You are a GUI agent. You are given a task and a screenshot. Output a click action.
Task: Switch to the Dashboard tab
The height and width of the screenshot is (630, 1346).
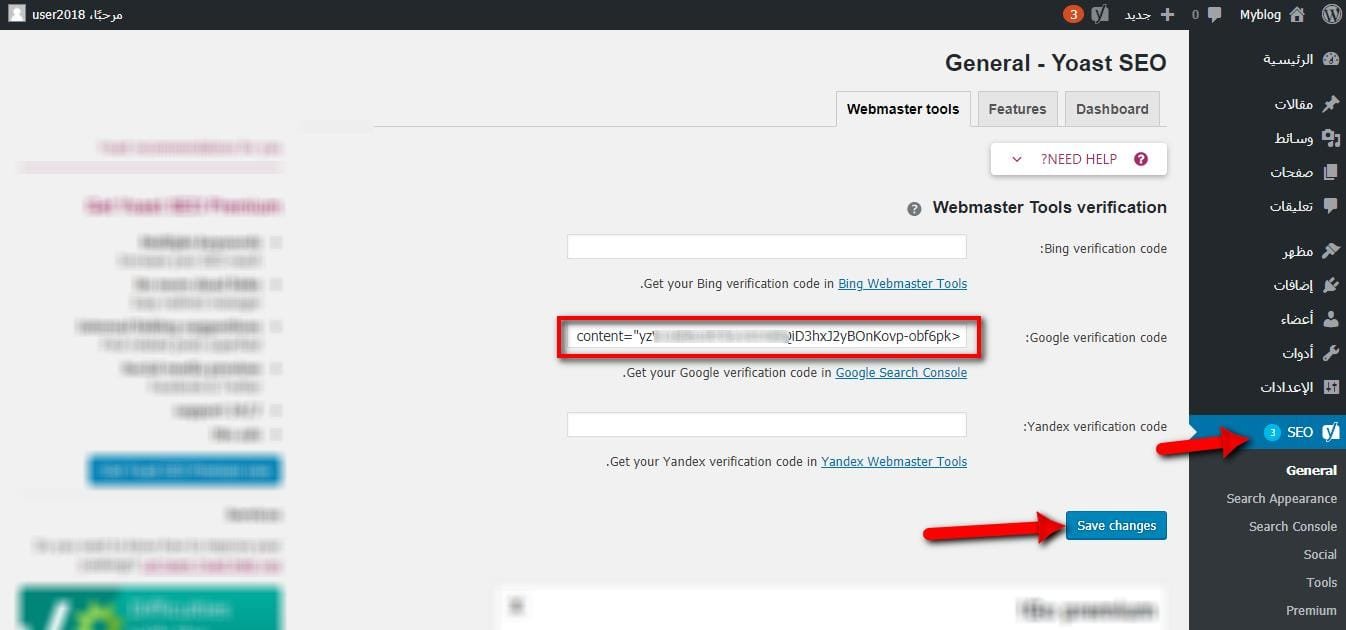click(1111, 109)
